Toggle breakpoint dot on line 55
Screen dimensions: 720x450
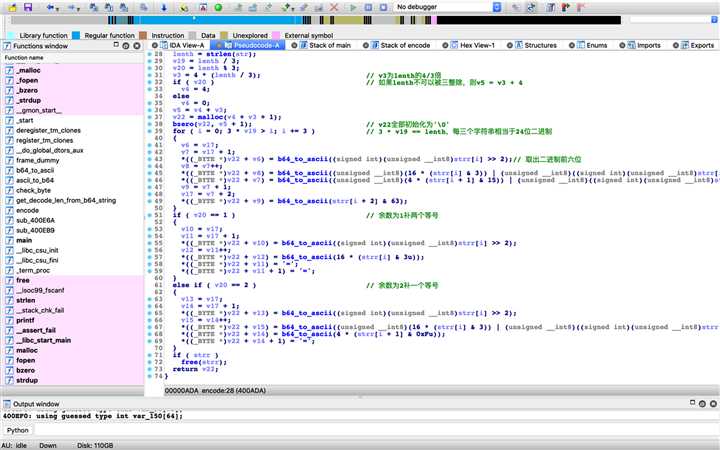(x=150, y=243)
